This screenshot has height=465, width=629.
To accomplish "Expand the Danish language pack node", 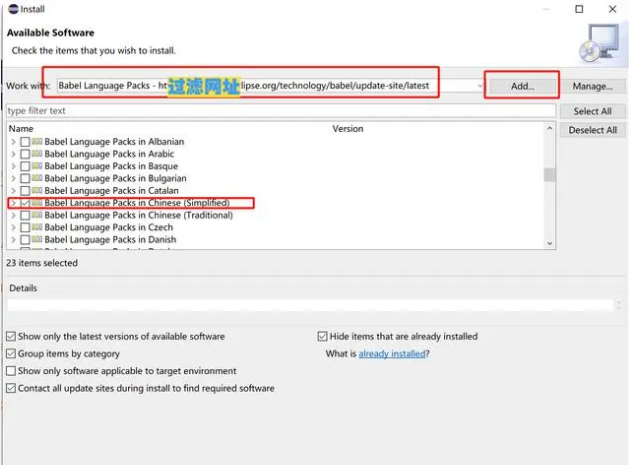I will [x=13, y=240].
